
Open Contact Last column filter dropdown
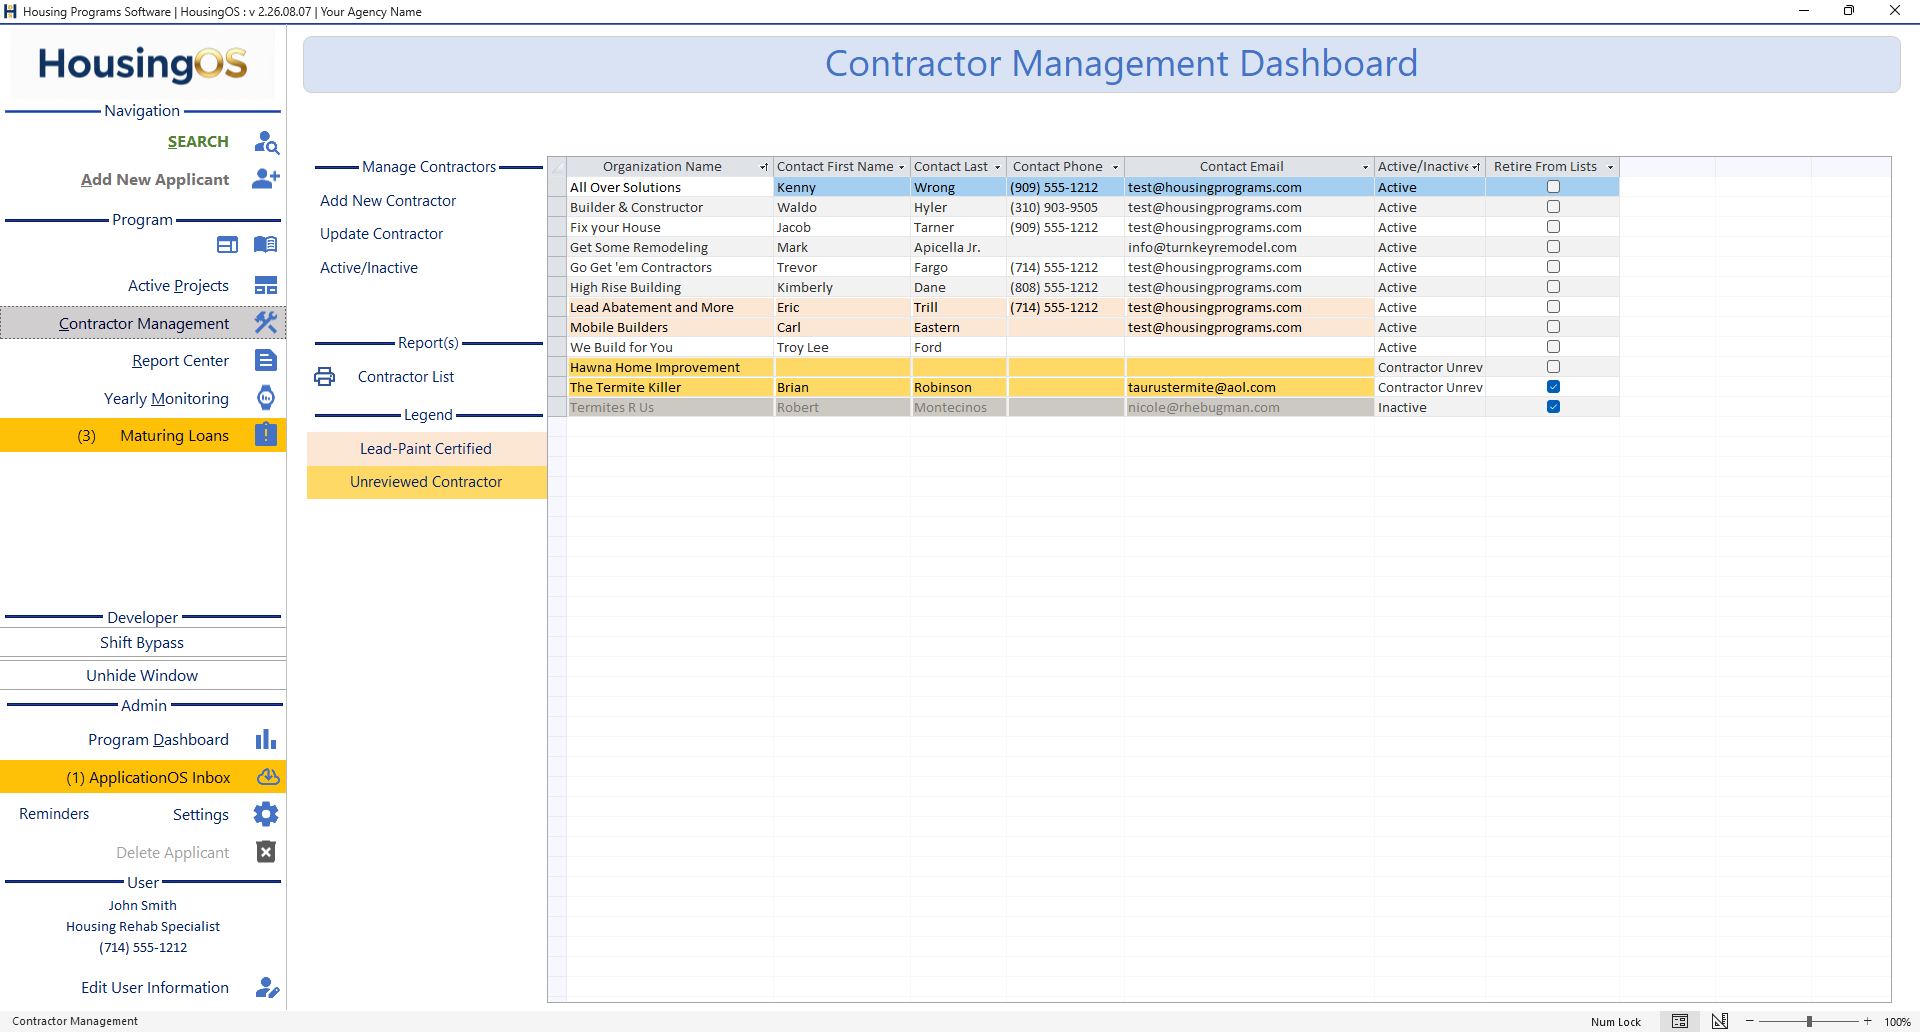(997, 167)
